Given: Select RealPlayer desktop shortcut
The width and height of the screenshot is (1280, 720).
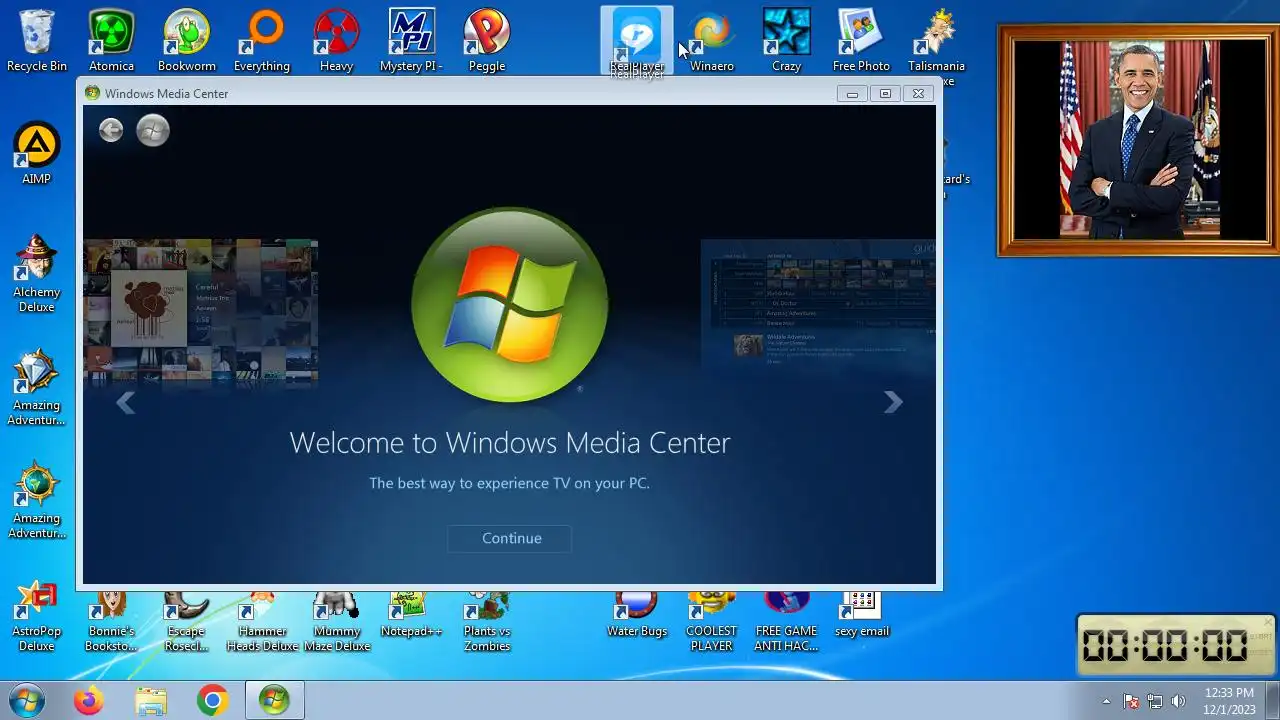Looking at the screenshot, I should 637,41.
